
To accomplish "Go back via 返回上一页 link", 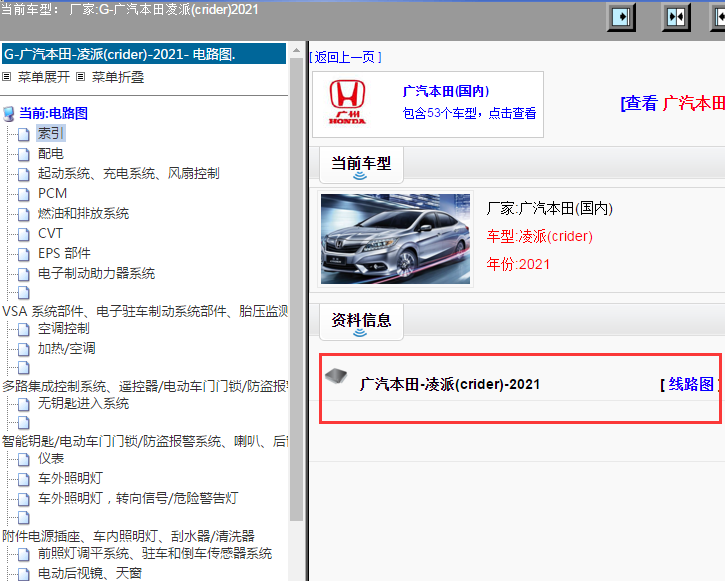I will coord(345,57).
